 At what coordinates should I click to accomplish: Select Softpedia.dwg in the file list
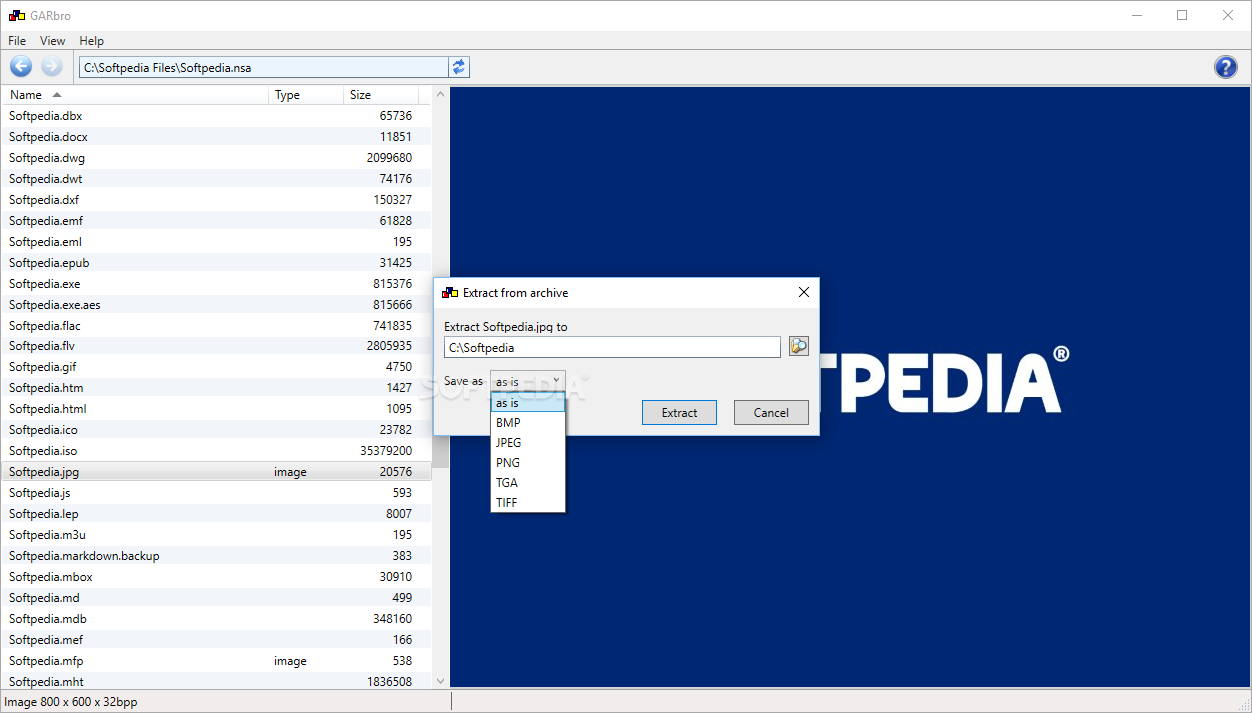pyautogui.click(x=217, y=158)
